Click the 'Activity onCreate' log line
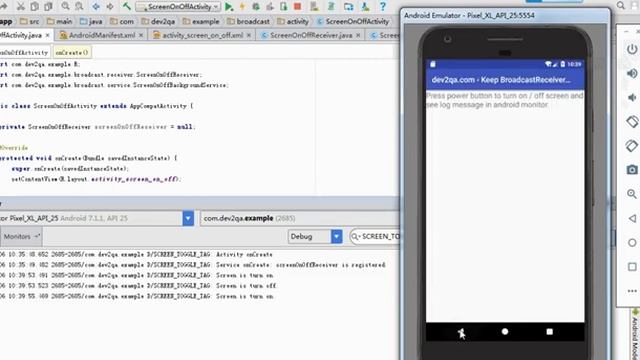This screenshot has width=640, height=360. pyautogui.click(x=136, y=254)
